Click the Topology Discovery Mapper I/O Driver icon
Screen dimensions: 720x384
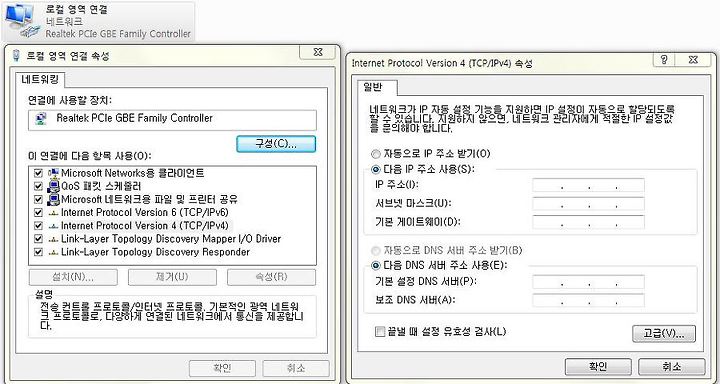54,239
